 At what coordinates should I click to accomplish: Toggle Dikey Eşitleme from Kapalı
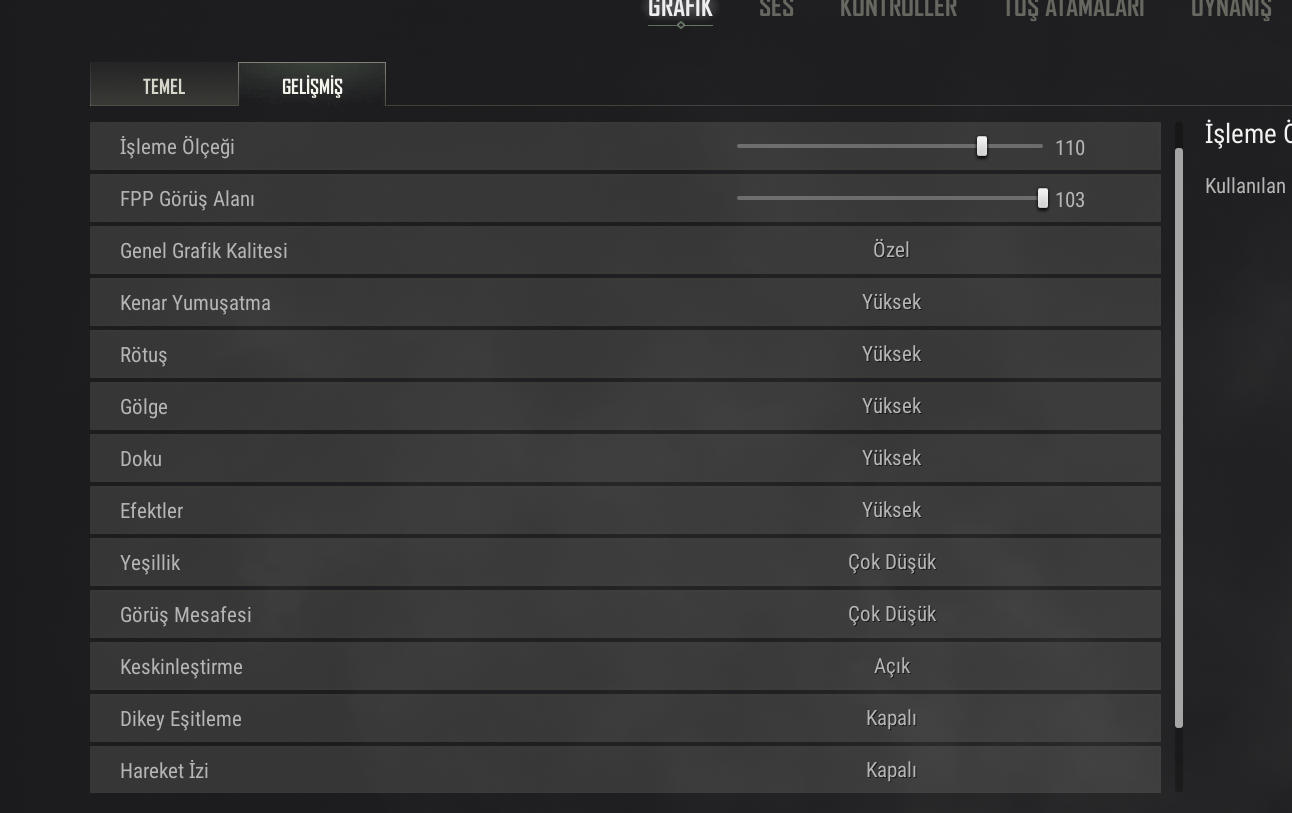pyautogui.click(x=891, y=718)
